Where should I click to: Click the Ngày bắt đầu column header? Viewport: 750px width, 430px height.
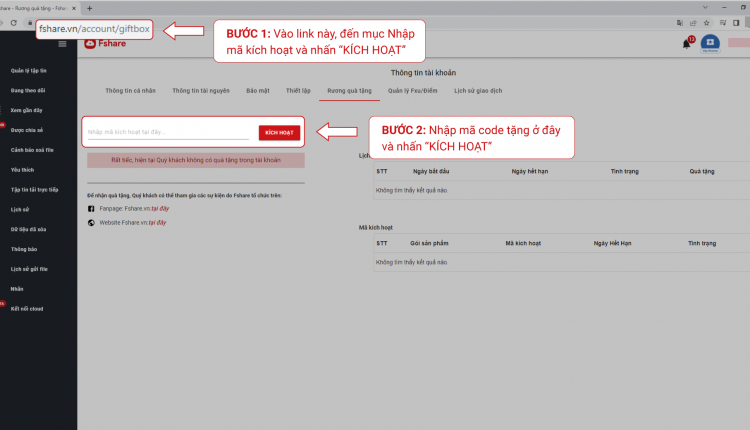431,171
